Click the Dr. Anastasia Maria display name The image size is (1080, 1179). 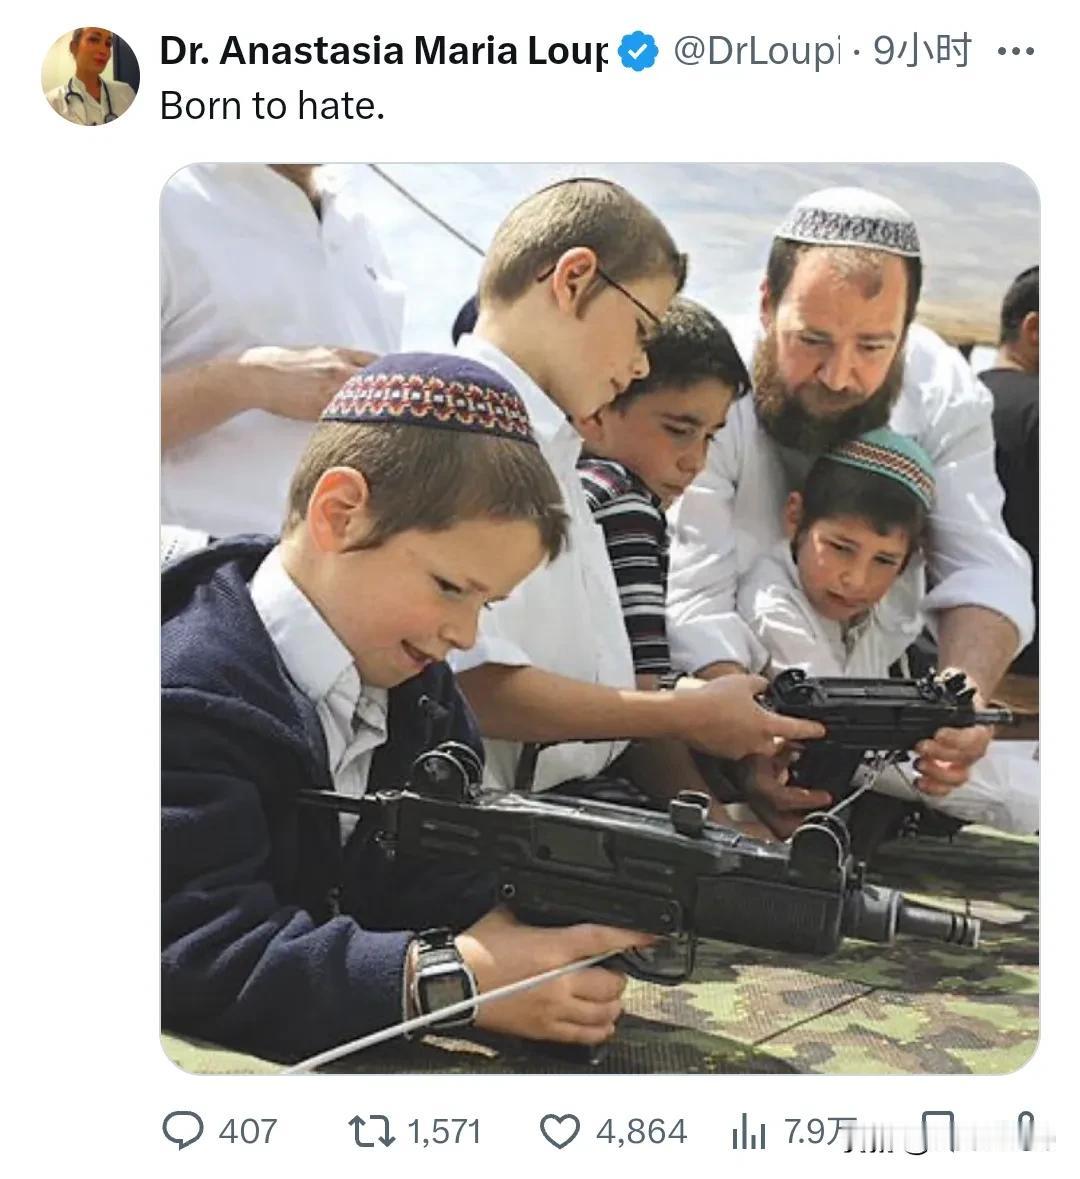[x=383, y=51]
